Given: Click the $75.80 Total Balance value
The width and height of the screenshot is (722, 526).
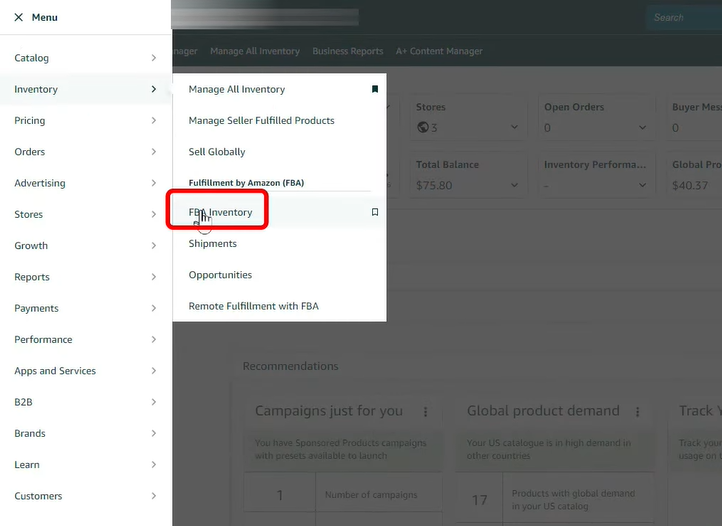Looking at the screenshot, I should coord(434,186).
